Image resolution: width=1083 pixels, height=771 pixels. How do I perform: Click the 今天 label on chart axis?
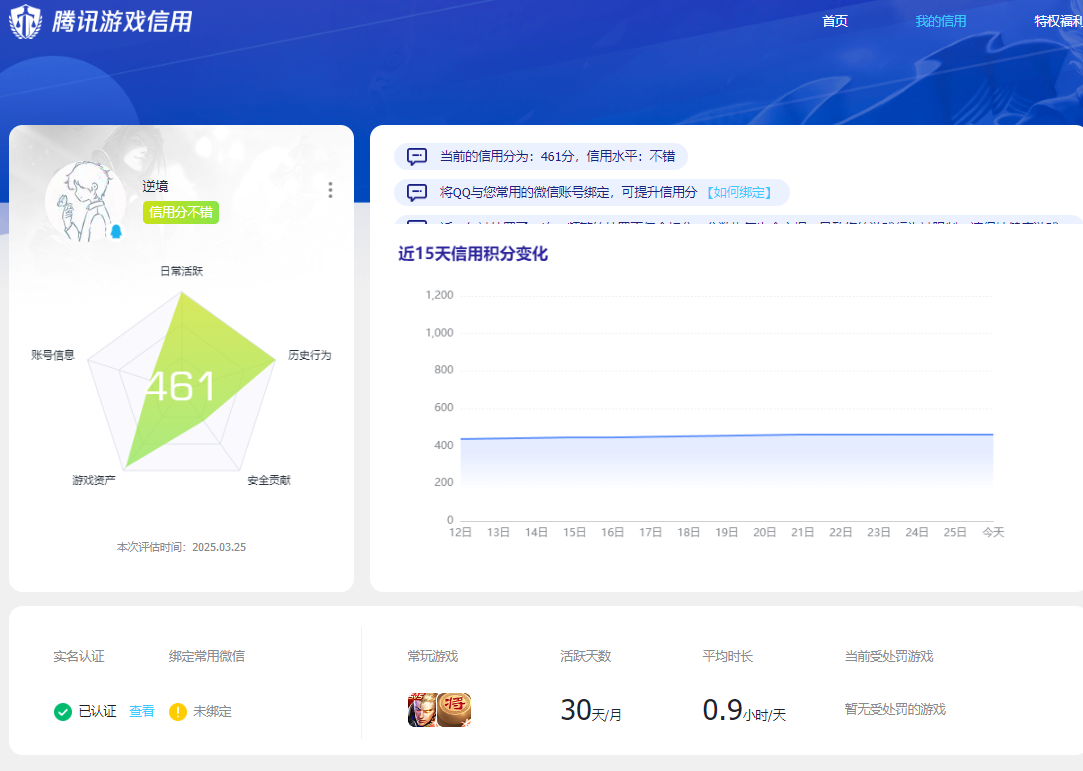click(x=993, y=532)
